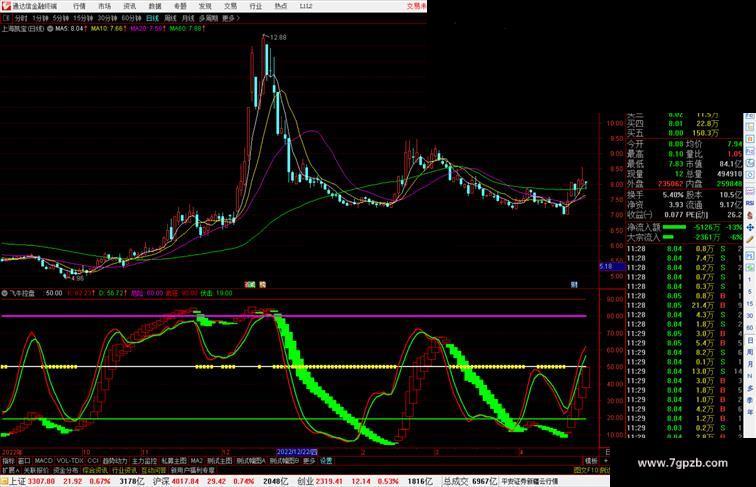The width and height of the screenshot is (756, 487).
Task: Switch to 分时 chart period
Action: click(21, 18)
